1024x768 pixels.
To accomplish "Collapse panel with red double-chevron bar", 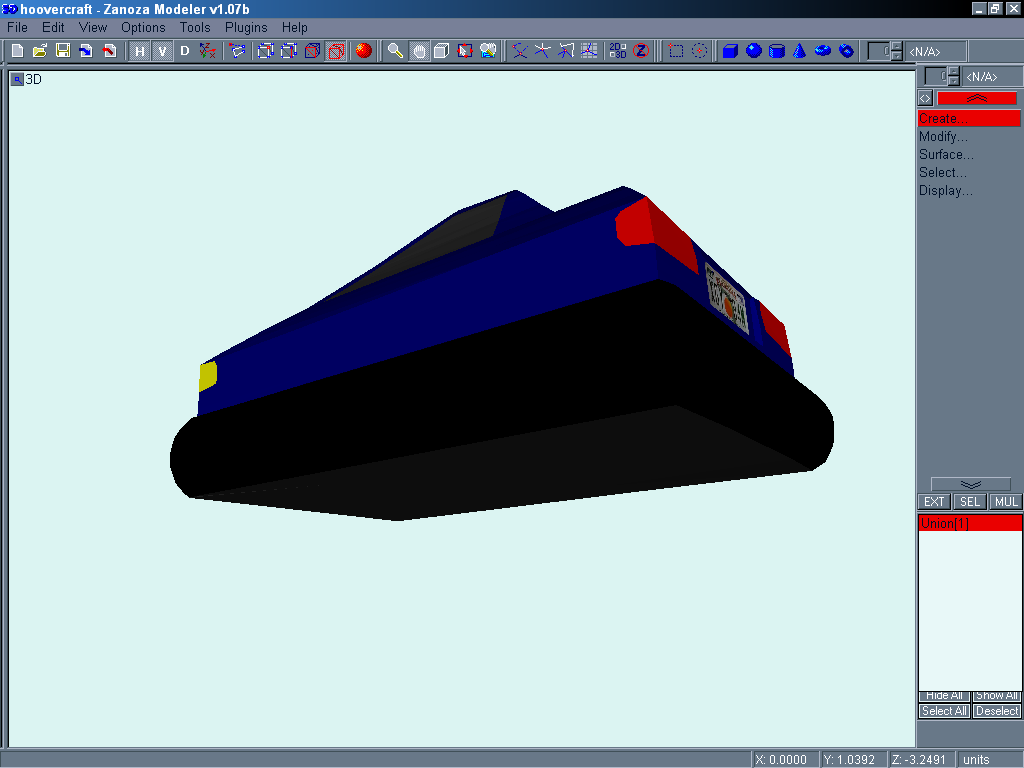I will point(976,98).
